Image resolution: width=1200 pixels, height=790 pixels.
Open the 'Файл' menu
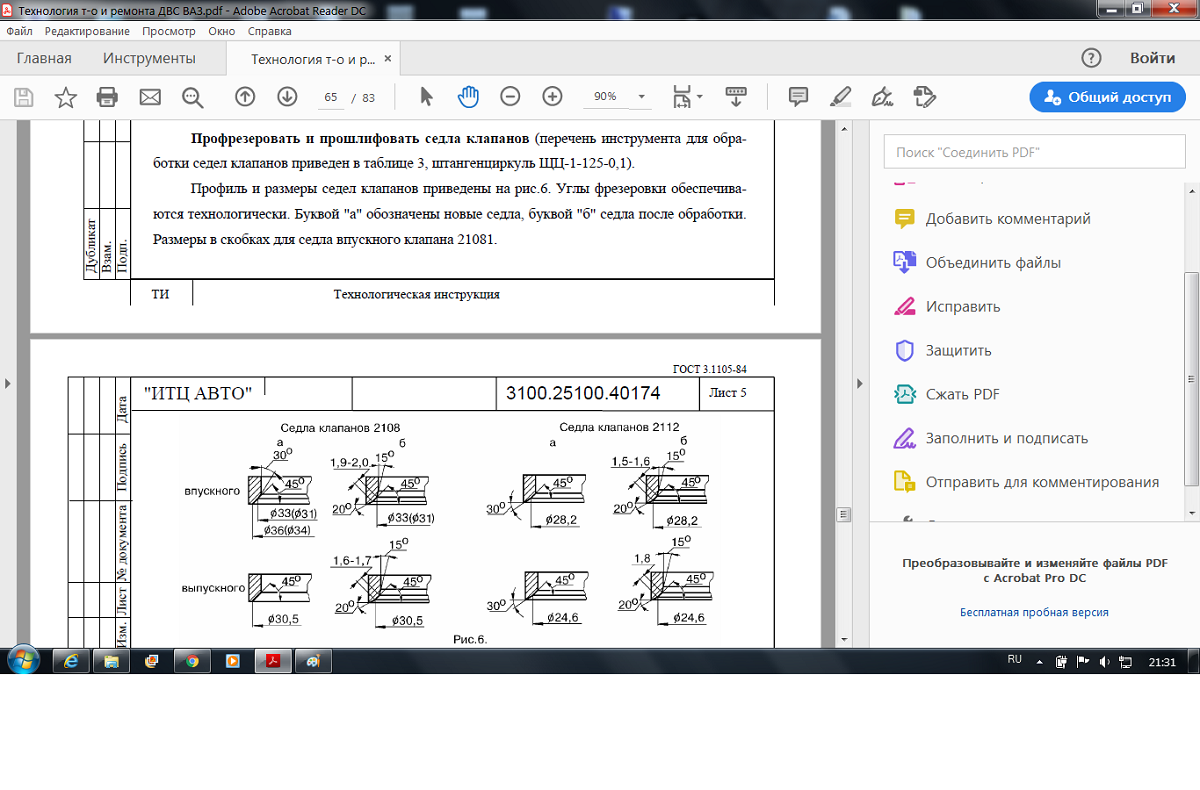[19, 31]
